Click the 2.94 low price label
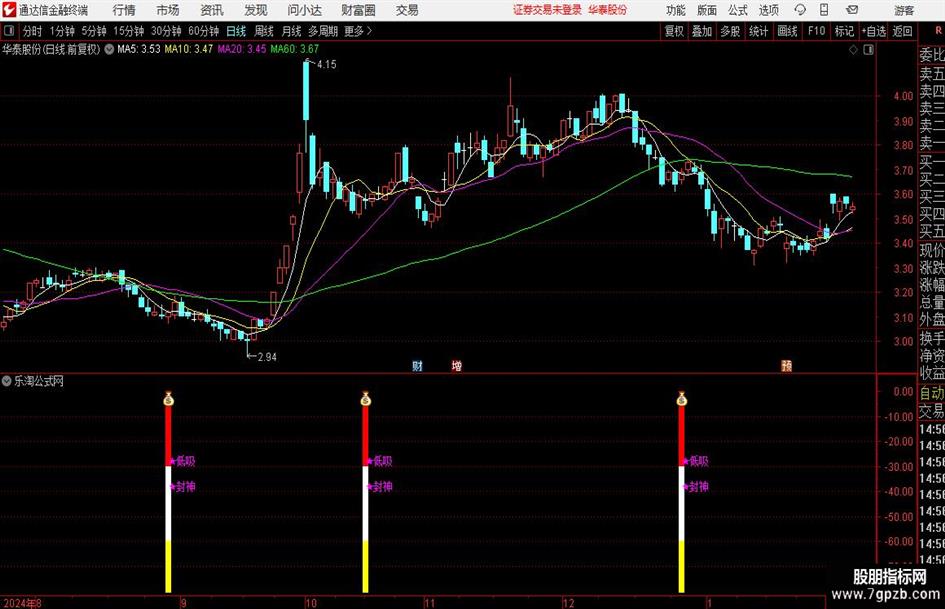Image resolution: width=945 pixels, height=609 pixels. tap(267, 357)
